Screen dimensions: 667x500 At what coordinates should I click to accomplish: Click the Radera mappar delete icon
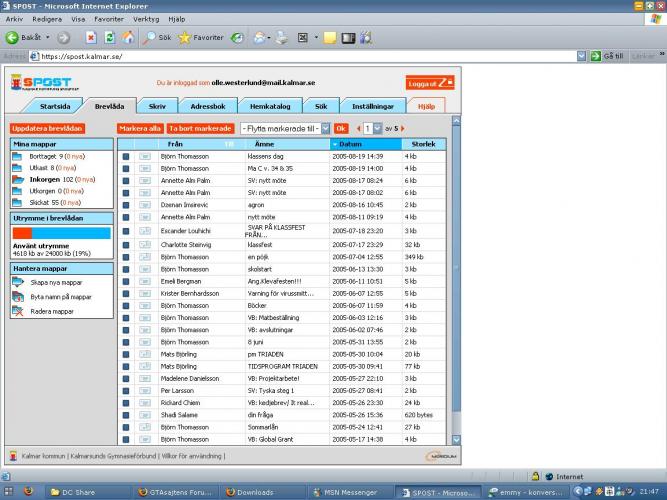tap(20, 311)
